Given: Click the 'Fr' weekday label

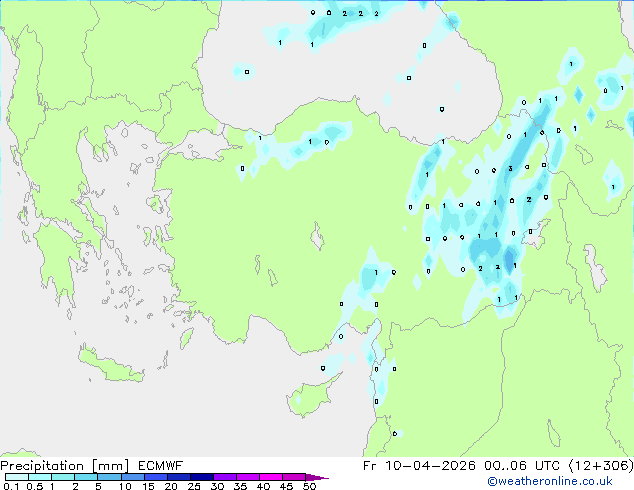Looking at the screenshot, I should pos(370,466).
